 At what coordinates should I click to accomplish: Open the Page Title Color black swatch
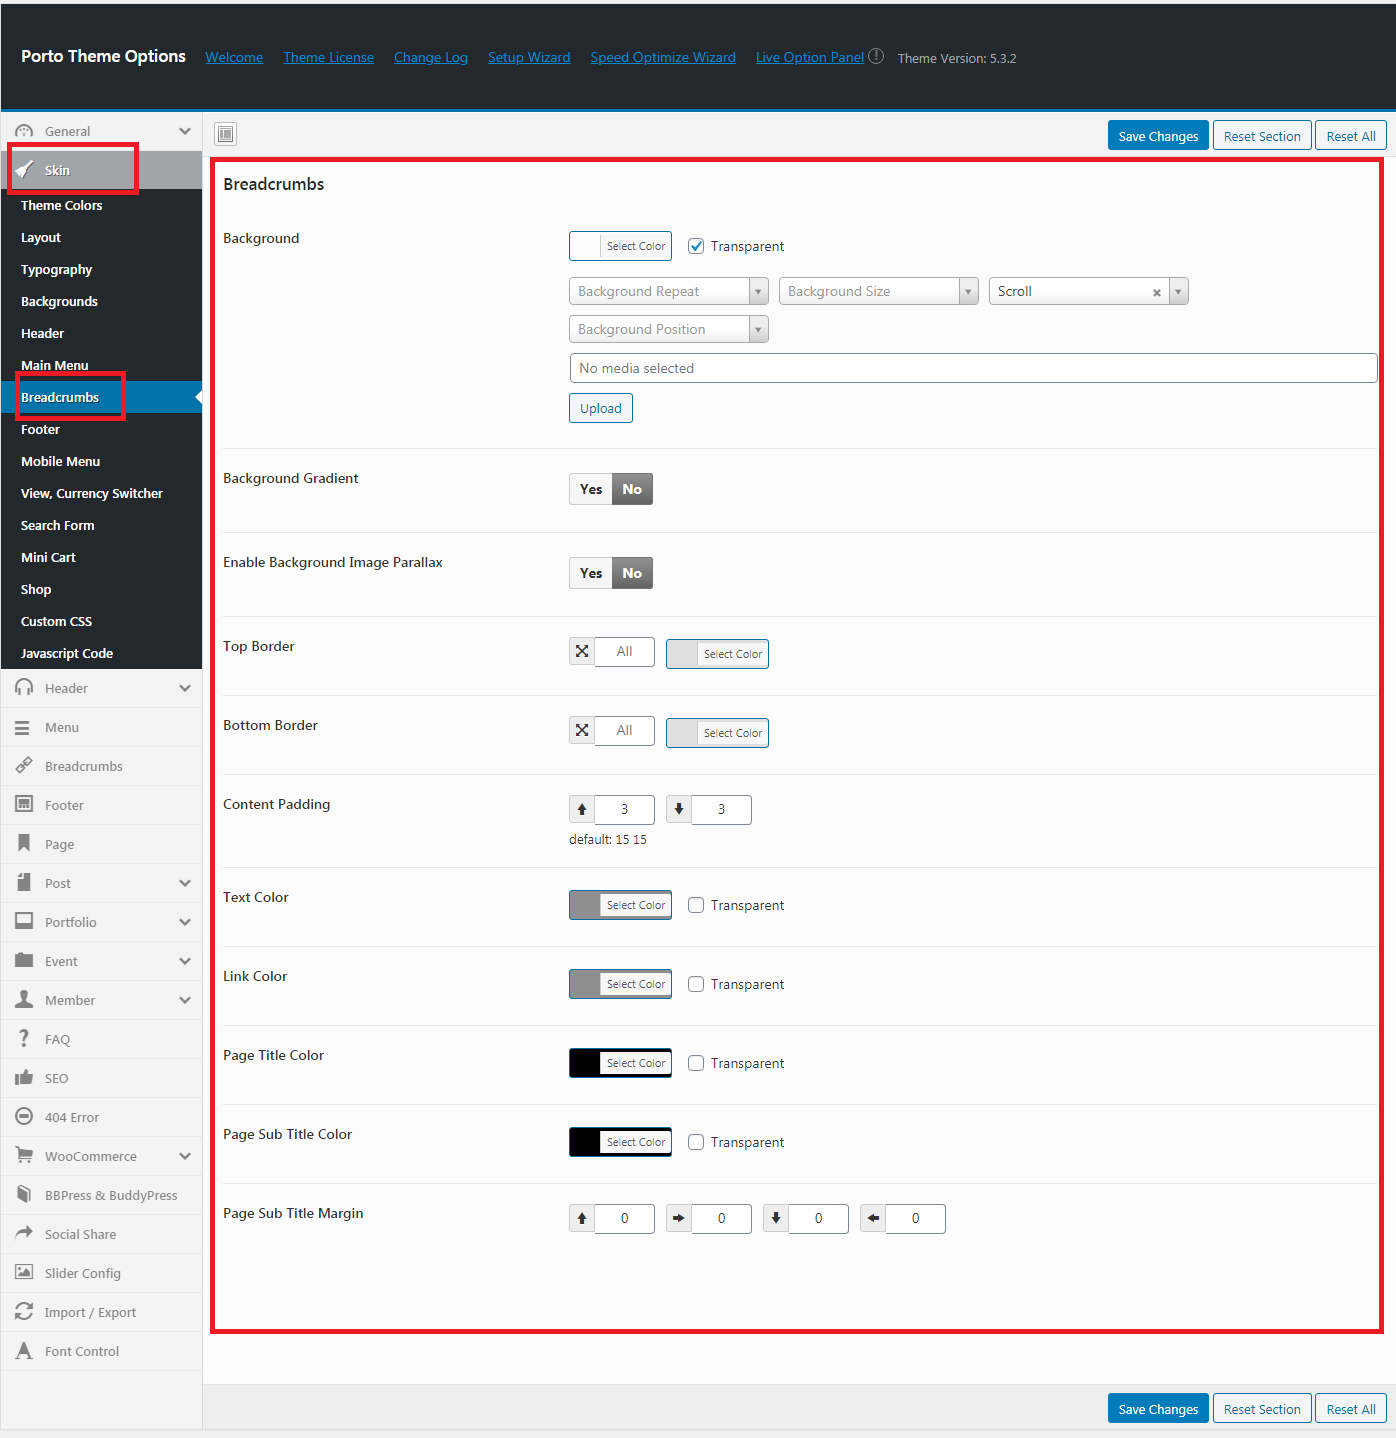[620, 1063]
